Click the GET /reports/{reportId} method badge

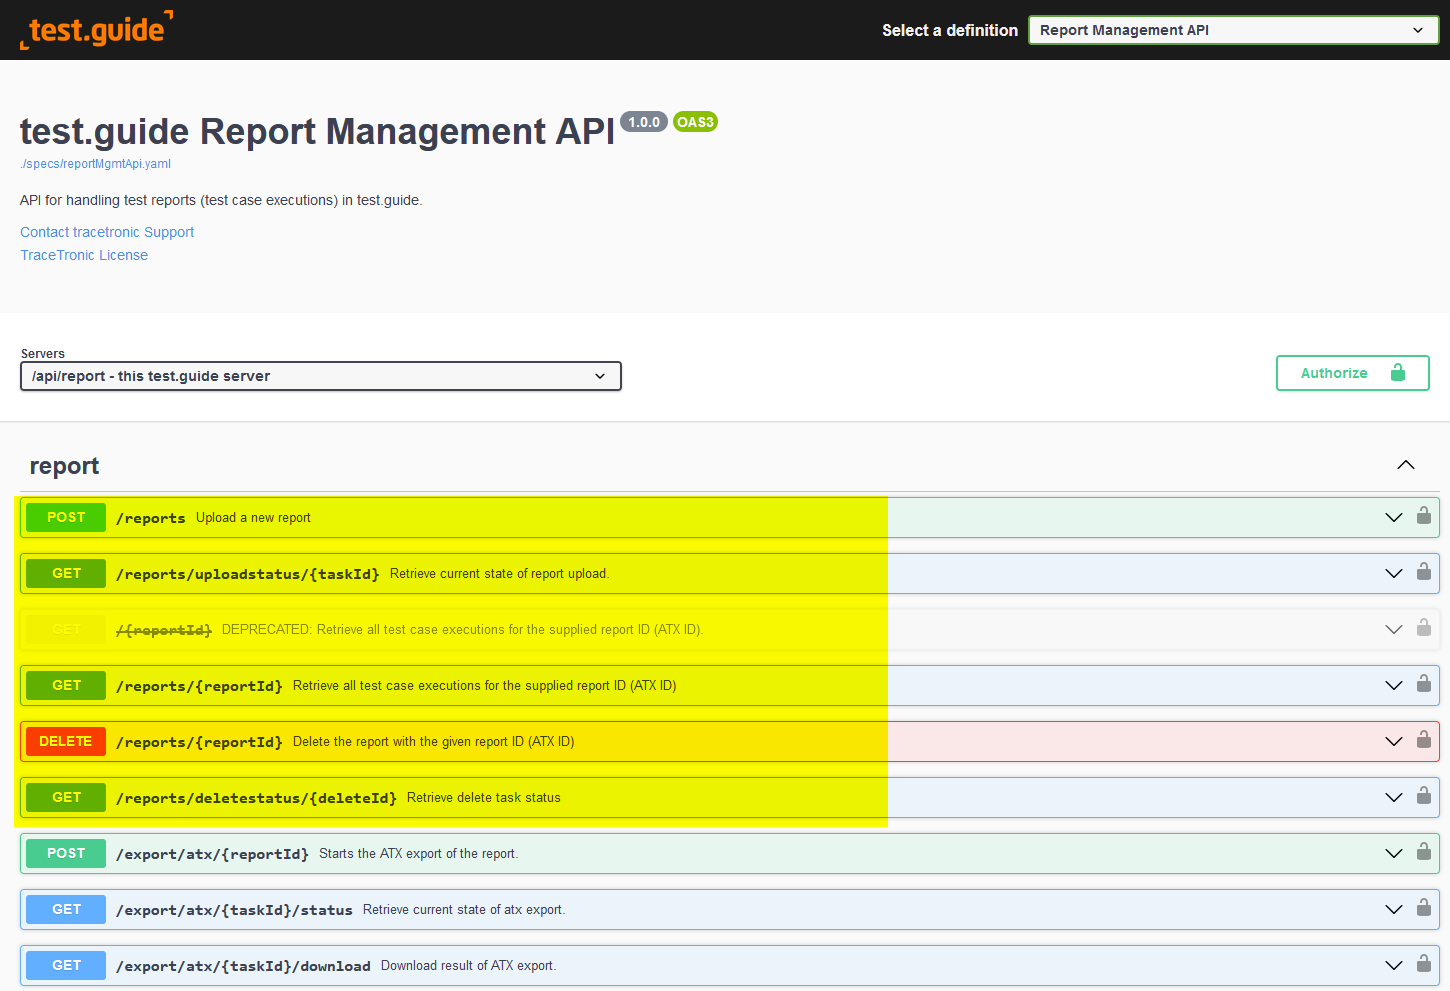point(66,685)
